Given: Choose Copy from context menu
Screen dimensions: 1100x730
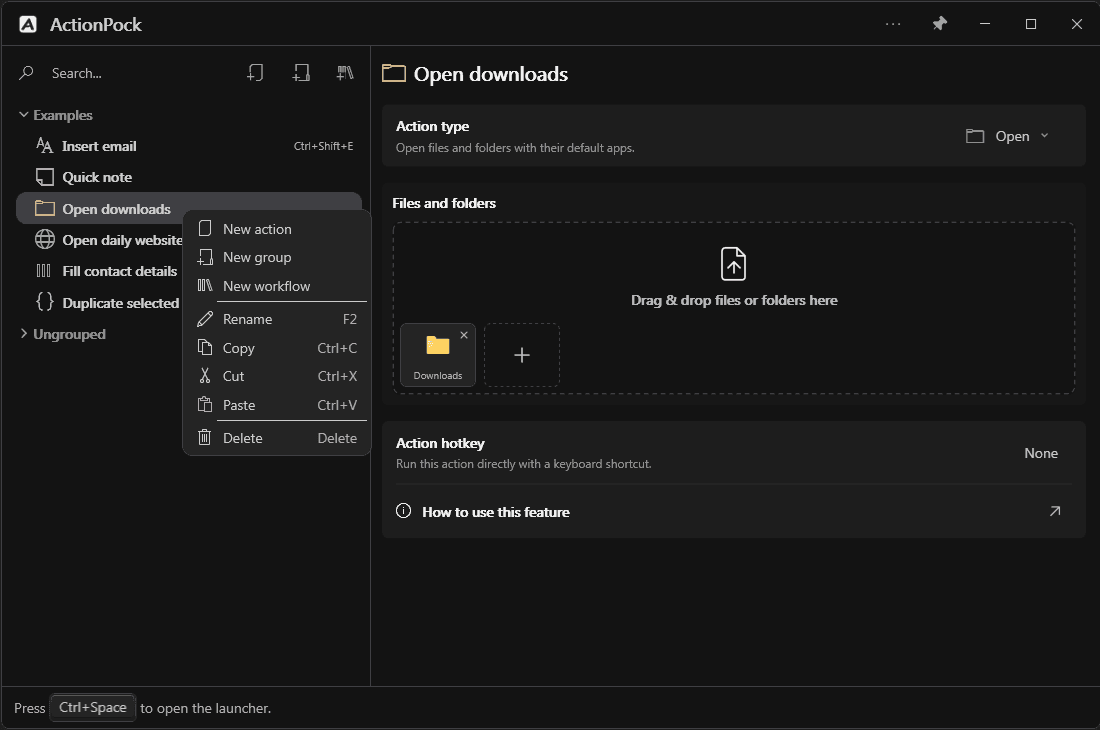Looking at the screenshot, I should pos(277,348).
